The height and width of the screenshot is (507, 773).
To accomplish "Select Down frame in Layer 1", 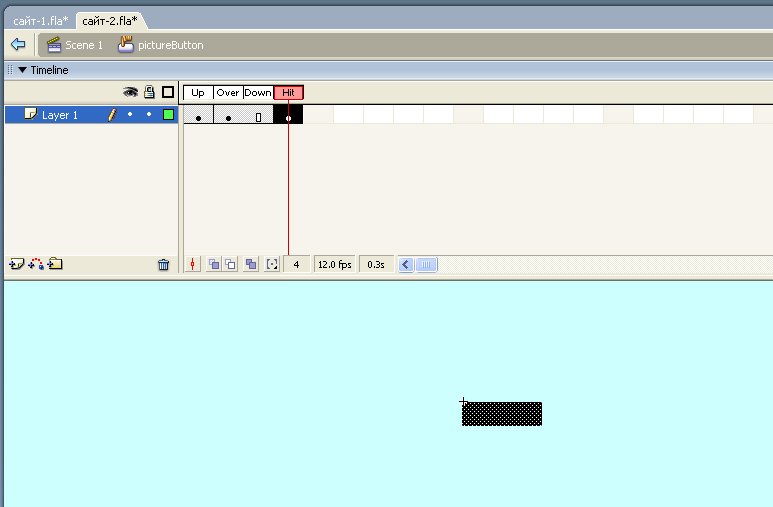I will tap(258, 114).
